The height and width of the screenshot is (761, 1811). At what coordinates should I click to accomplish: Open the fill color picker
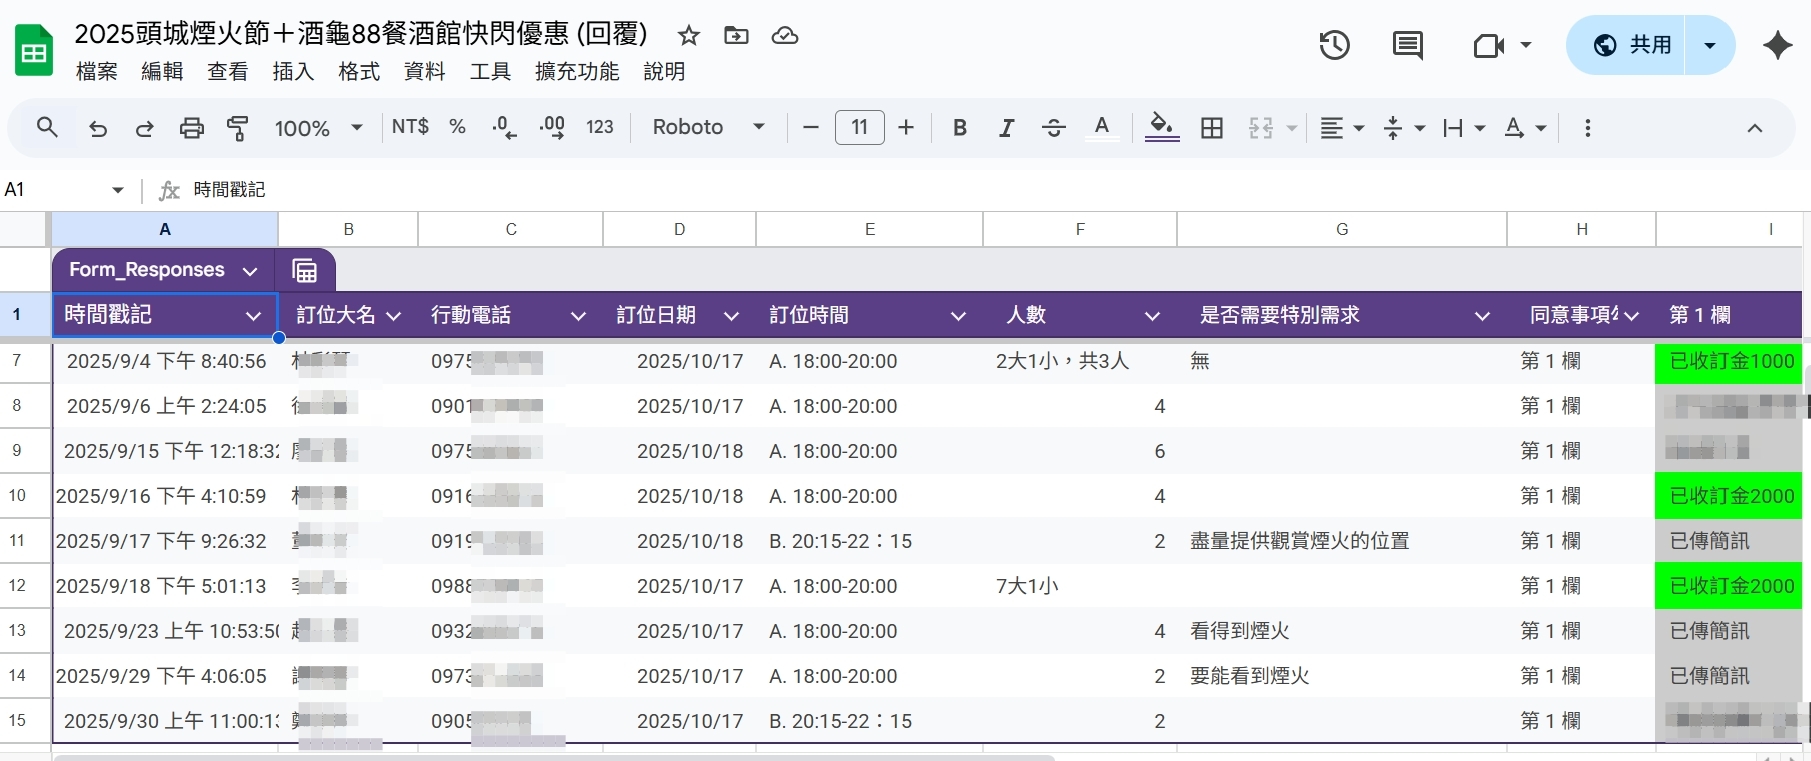(x=1161, y=127)
